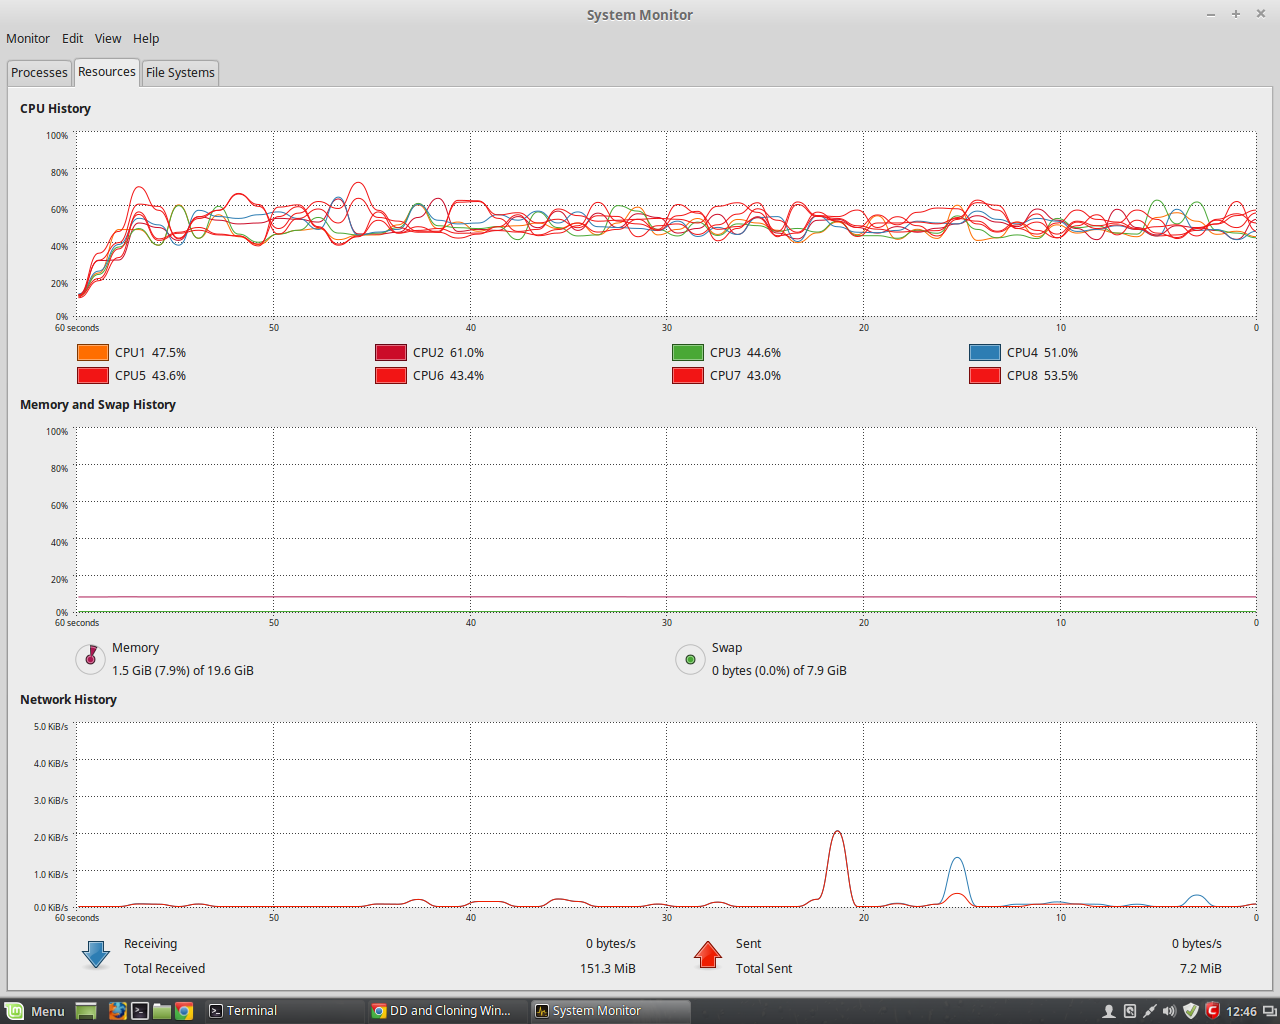Screen dimensions: 1280x1024
Task: Change the CPU4 blue graph color
Action: pos(985,353)
